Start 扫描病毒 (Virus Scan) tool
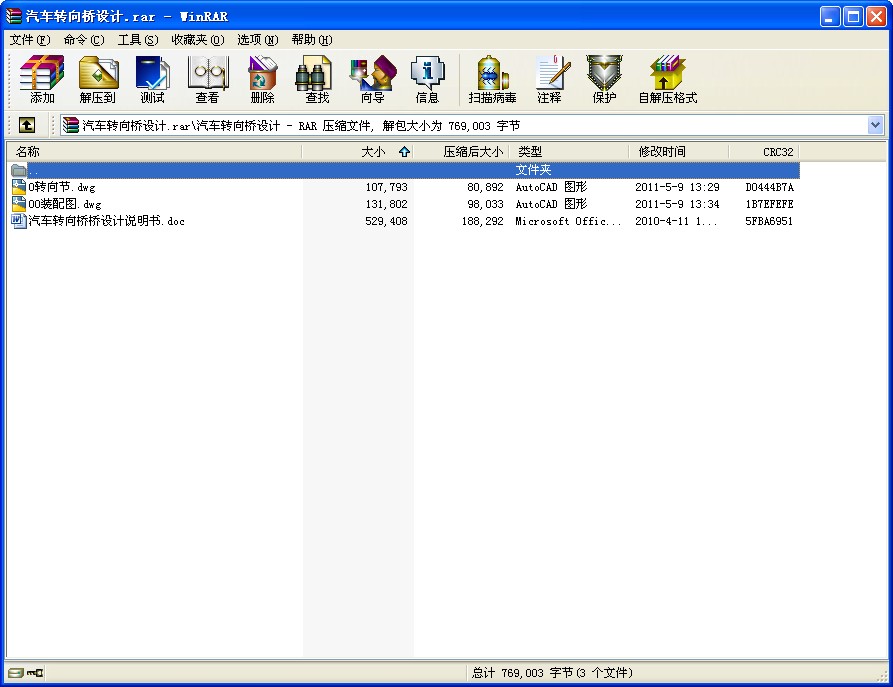This screenshot has width=893, height=687. (492, 79)
